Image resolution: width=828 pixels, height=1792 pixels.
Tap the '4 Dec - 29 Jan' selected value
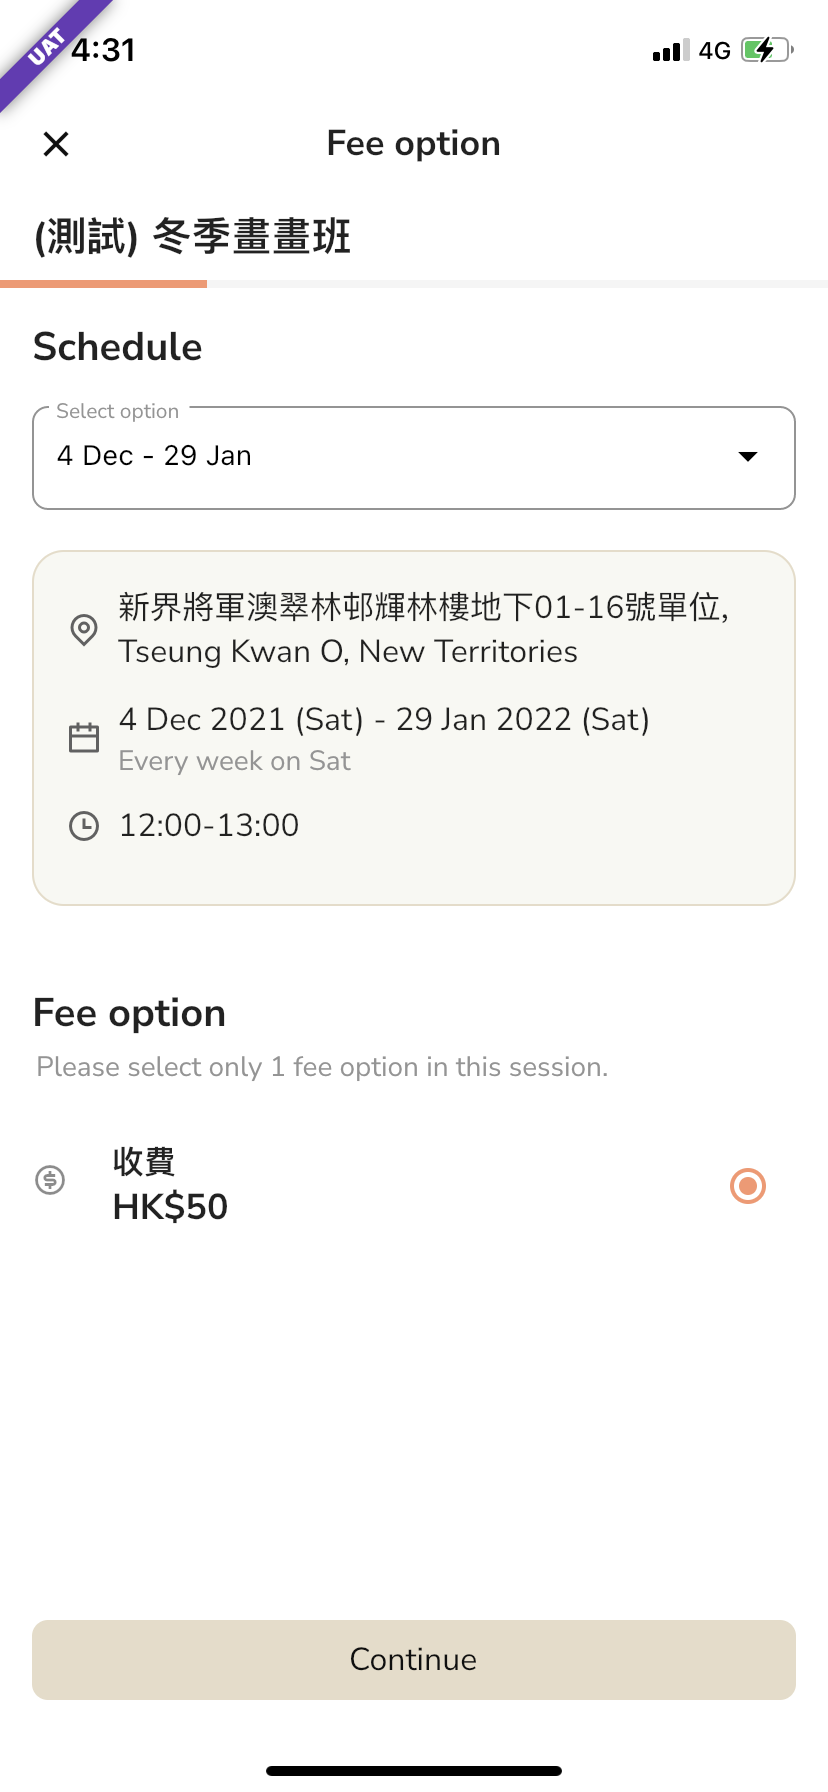pyautogui.click(x=154, y=456)
